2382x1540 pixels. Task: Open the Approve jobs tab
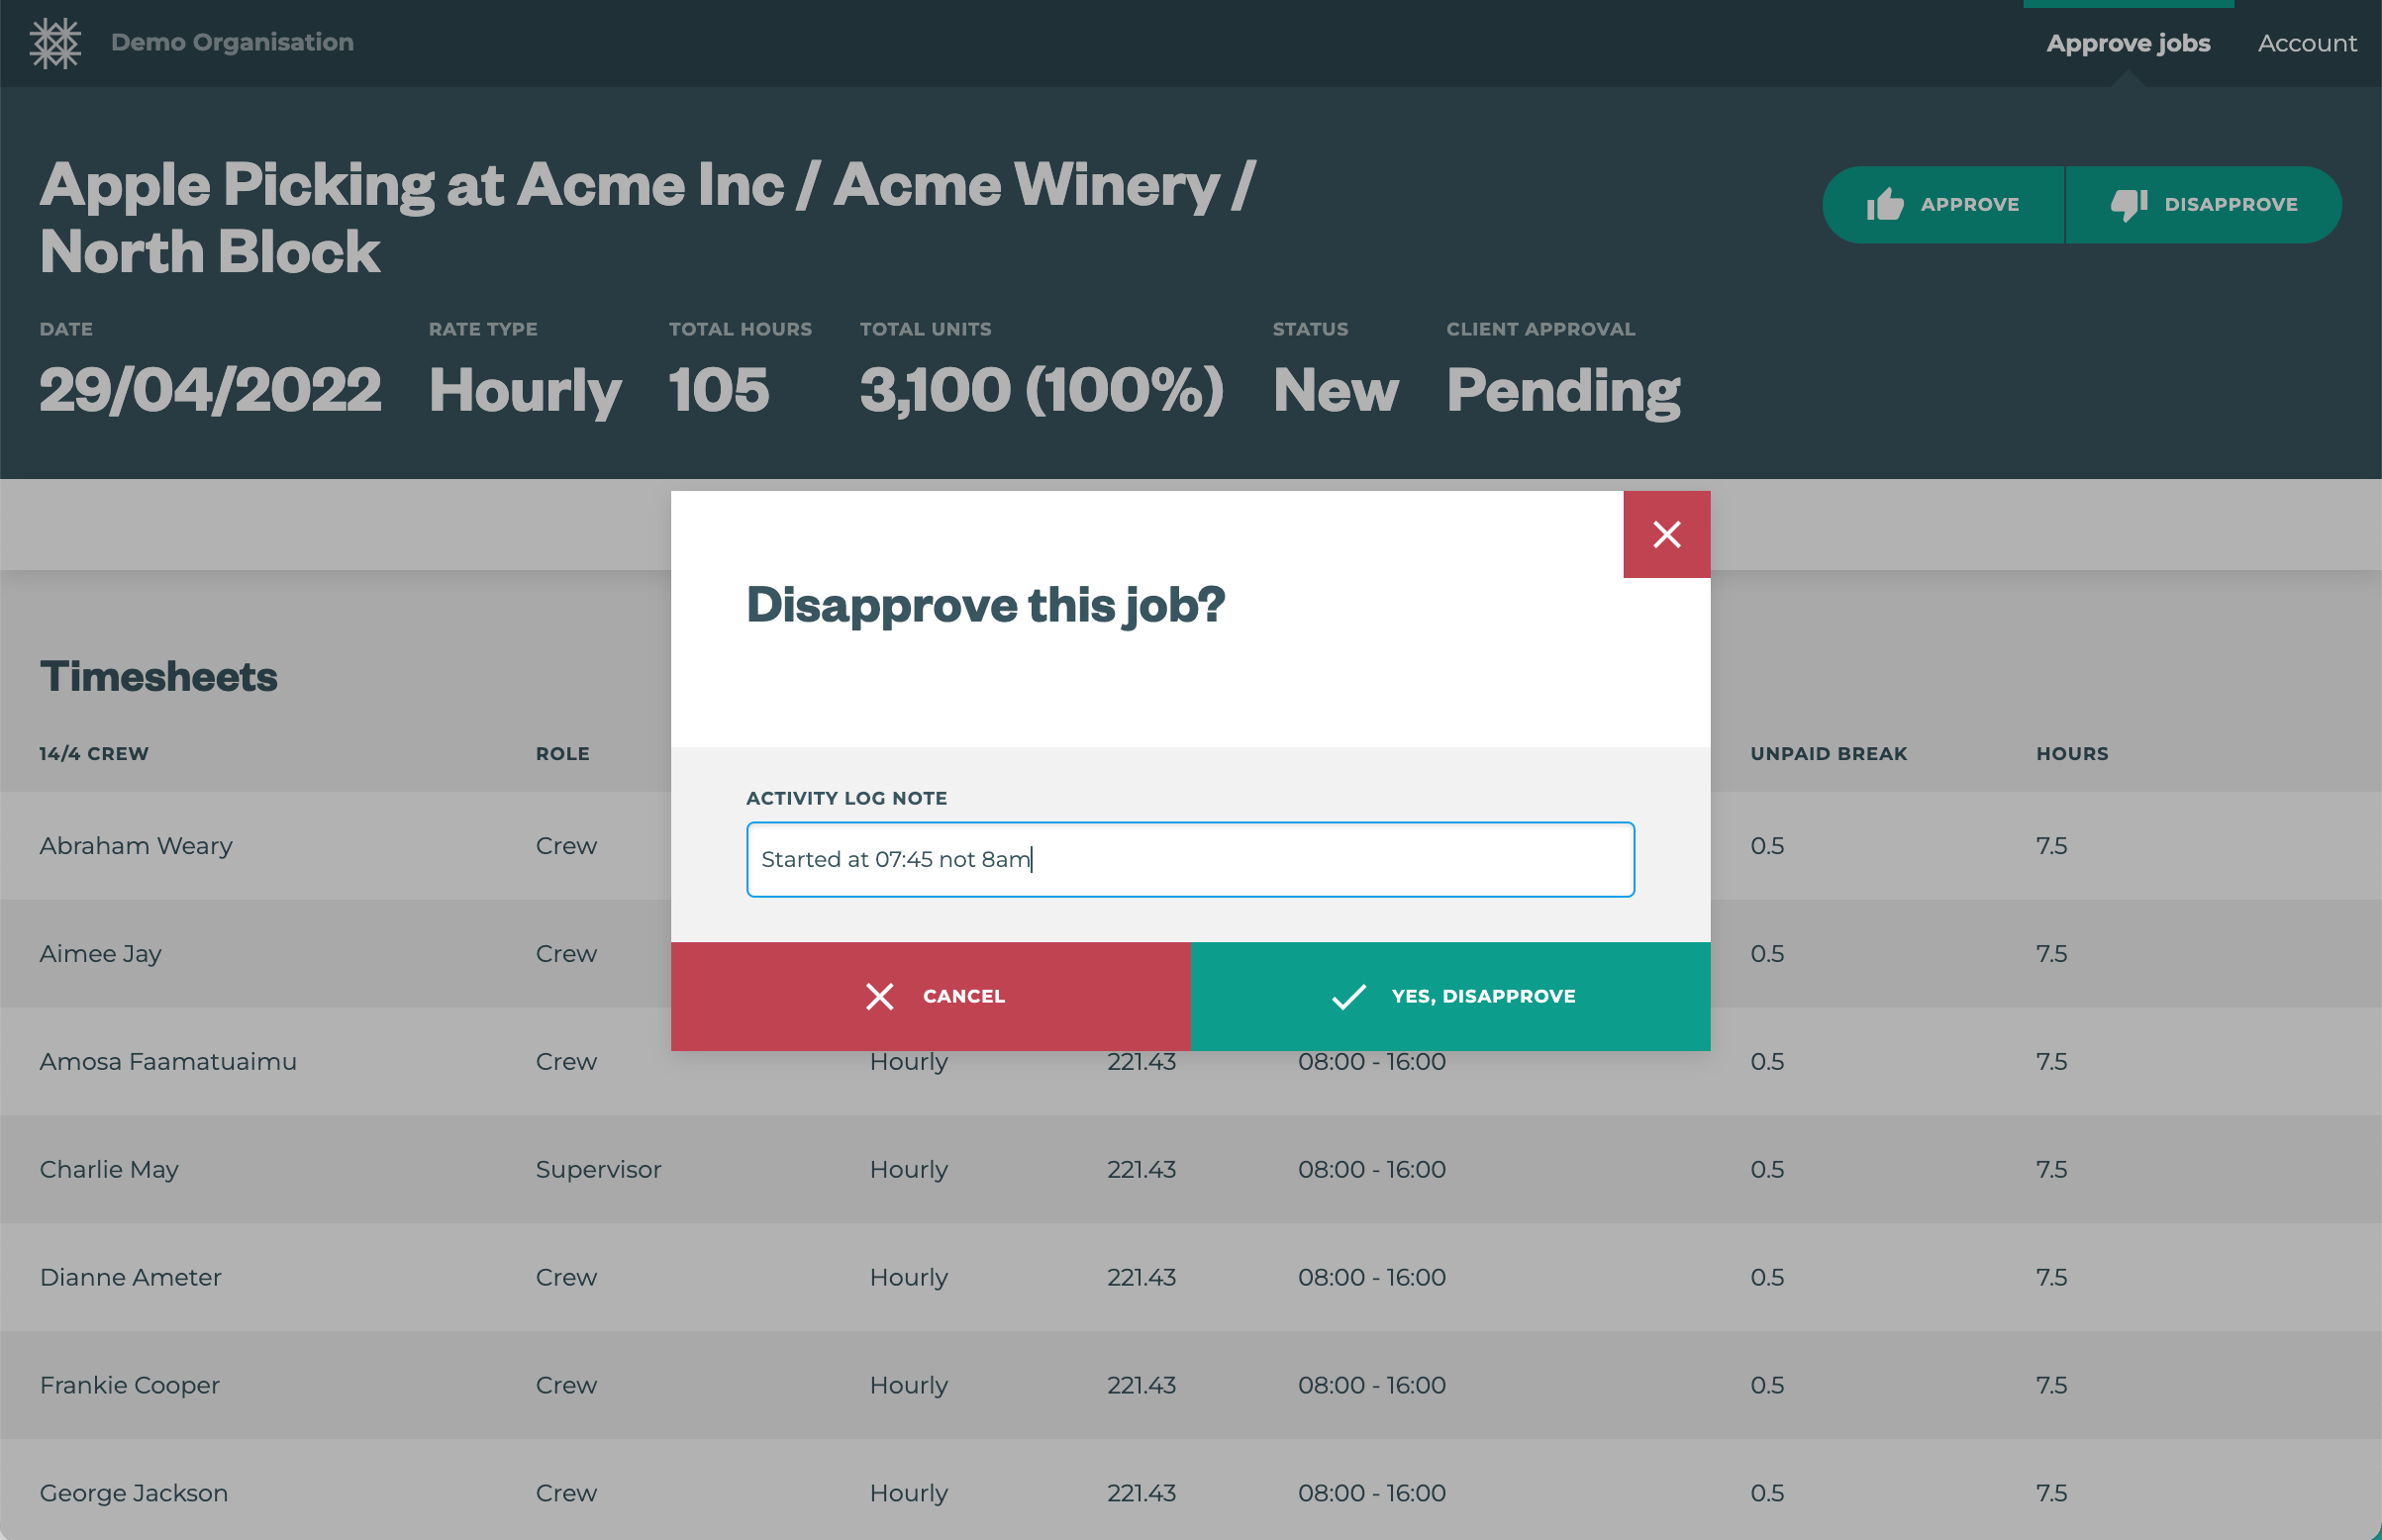(x=2127, y=43)
